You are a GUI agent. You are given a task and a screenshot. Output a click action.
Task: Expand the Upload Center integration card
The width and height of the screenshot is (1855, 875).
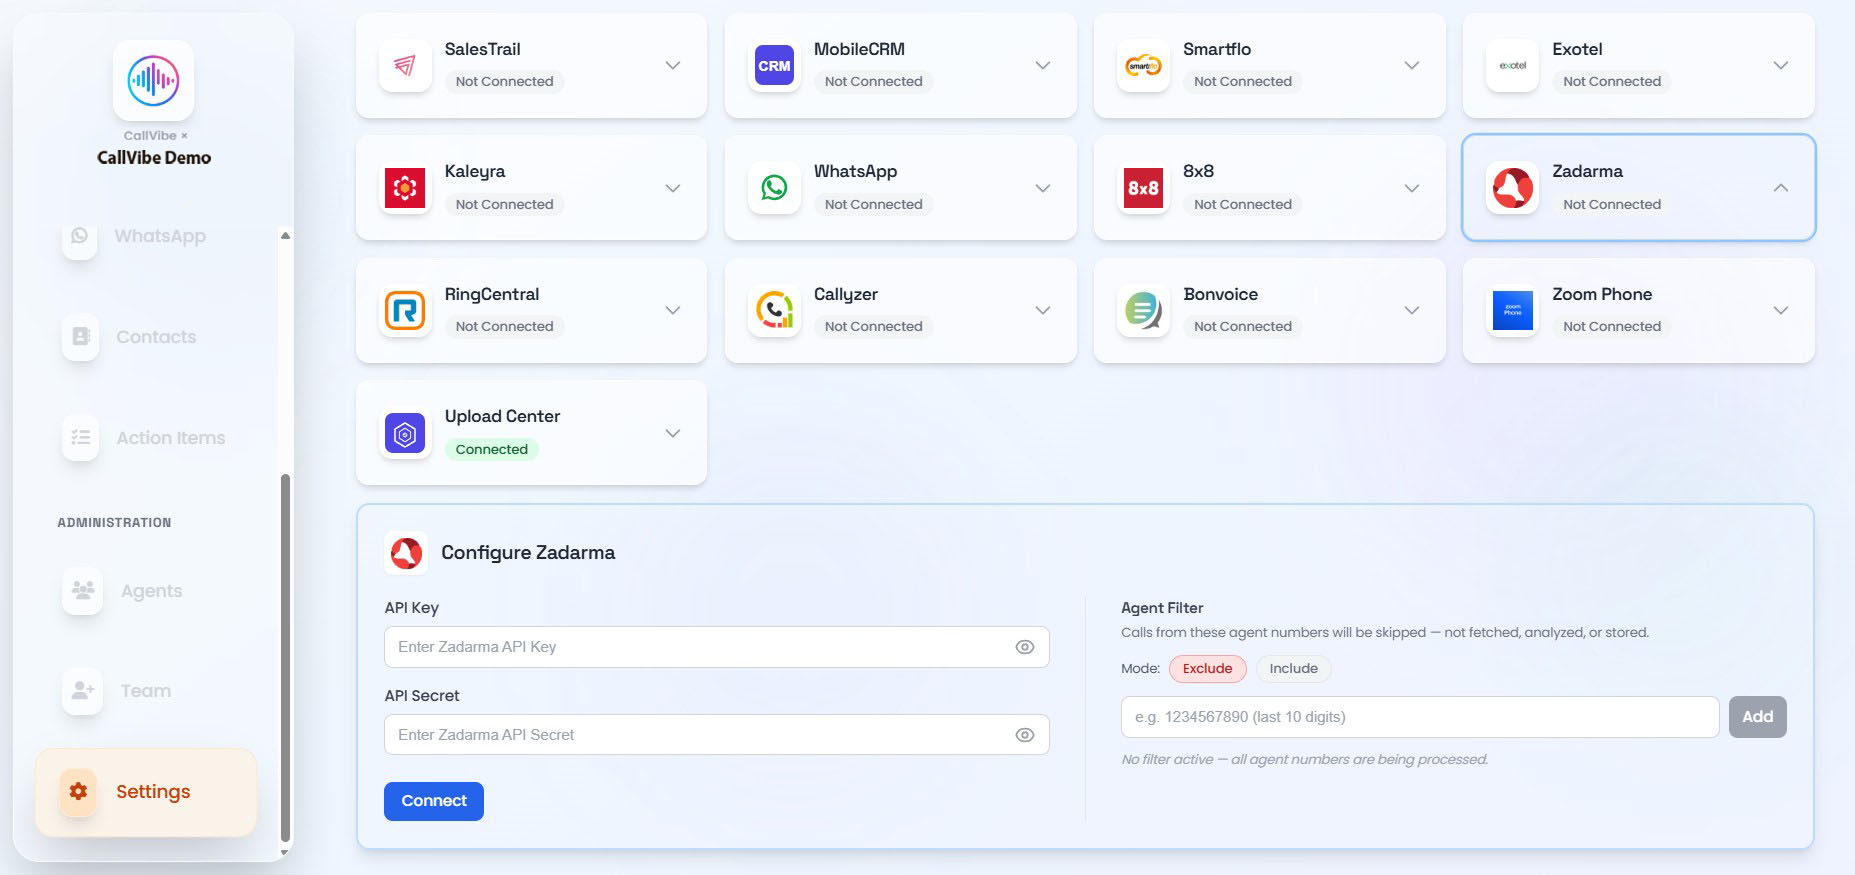(x=673, y=433)
